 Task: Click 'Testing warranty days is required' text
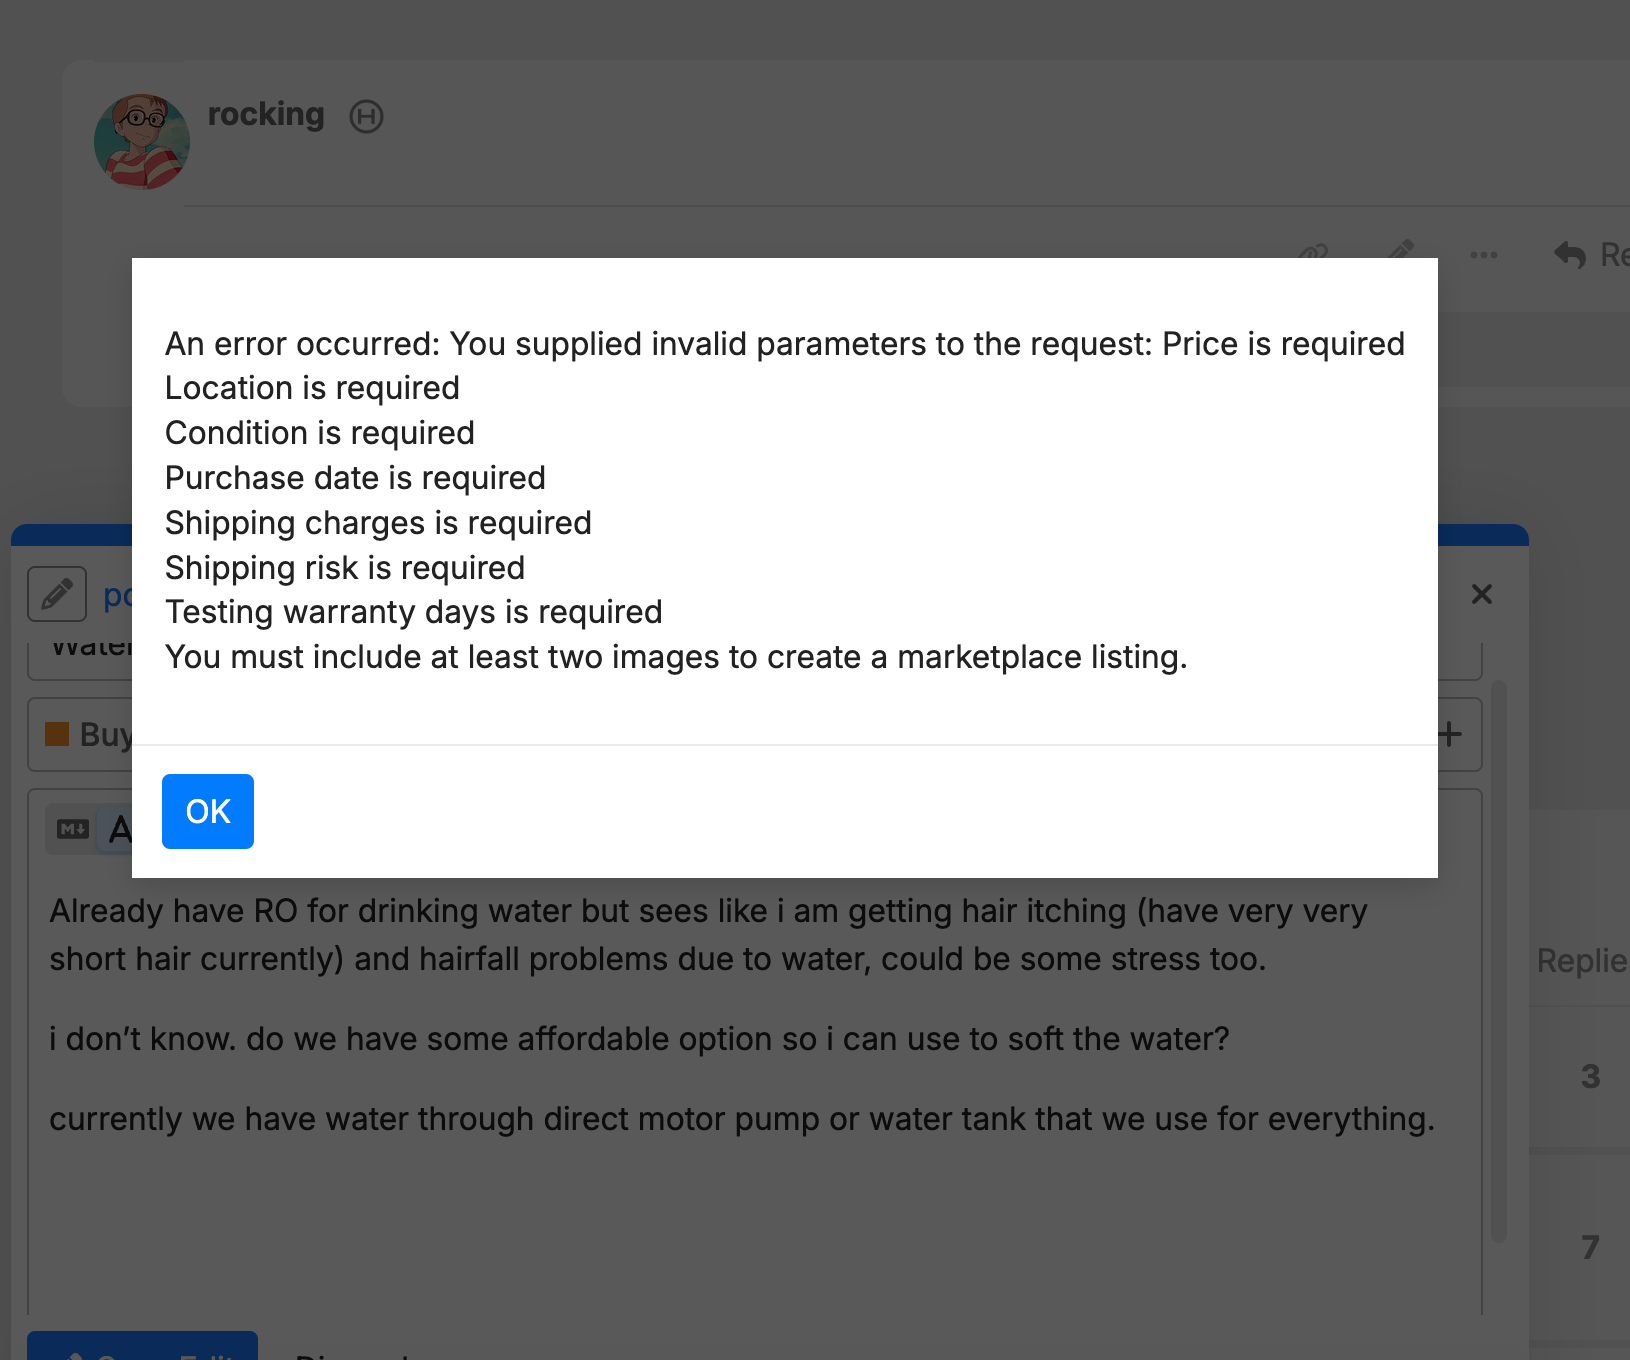pyautogui.click(x=414, y=612)
